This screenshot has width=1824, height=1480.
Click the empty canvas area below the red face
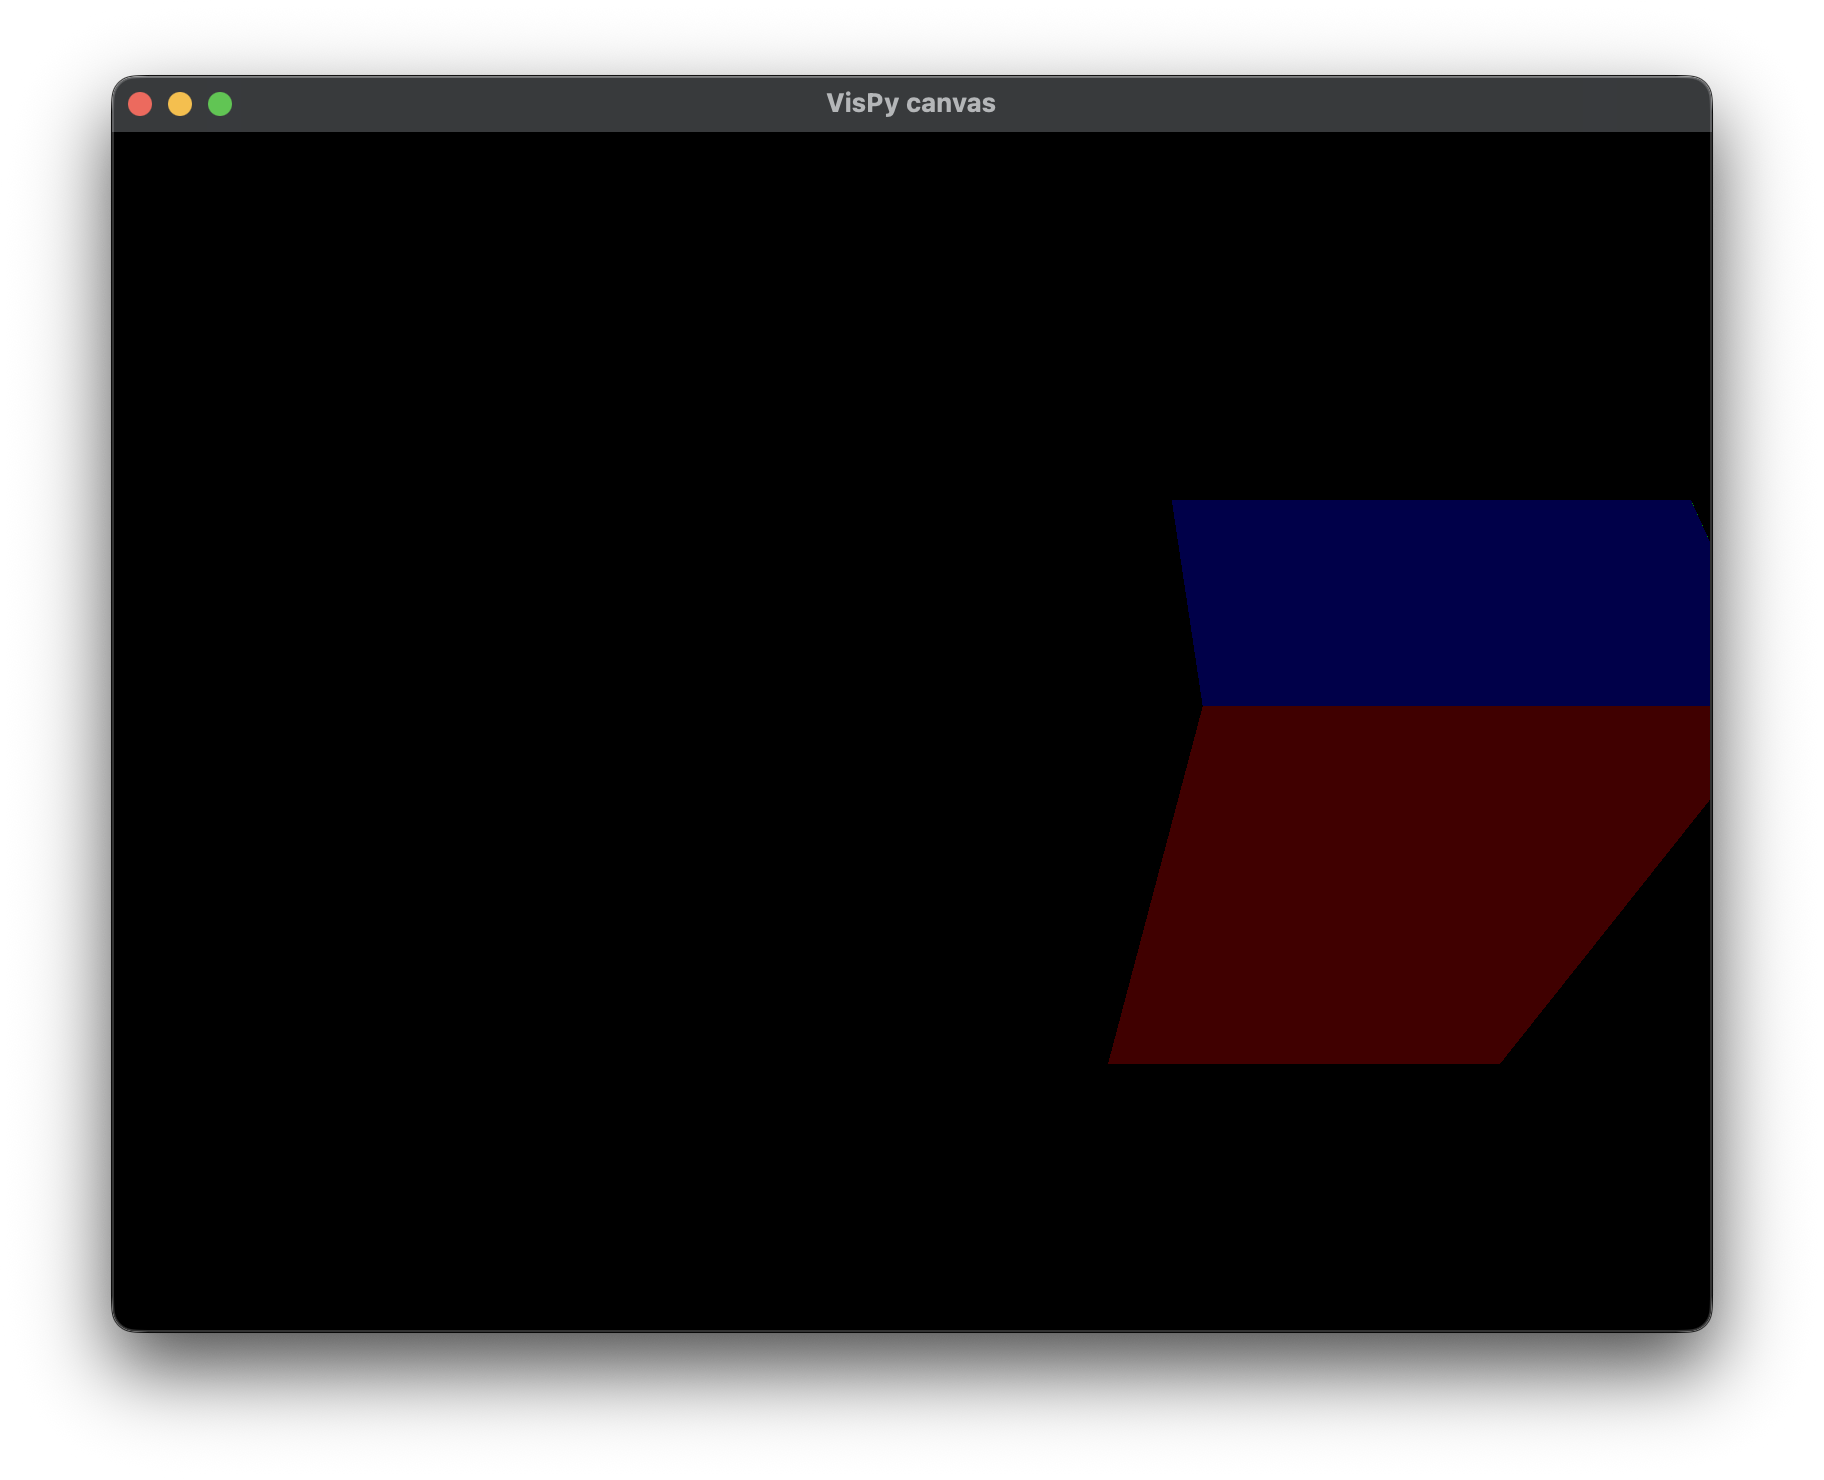click(x=1300, y=1200)
